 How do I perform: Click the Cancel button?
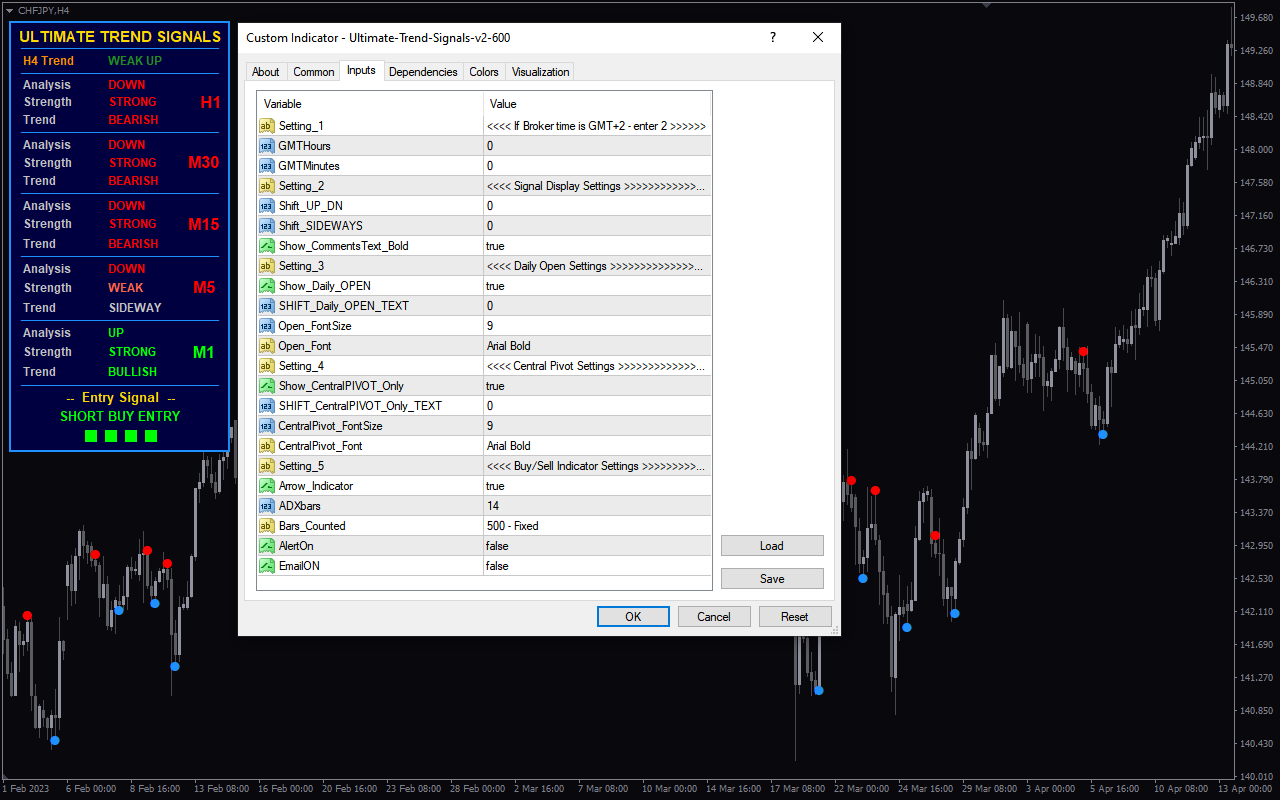tap(714, 617)
